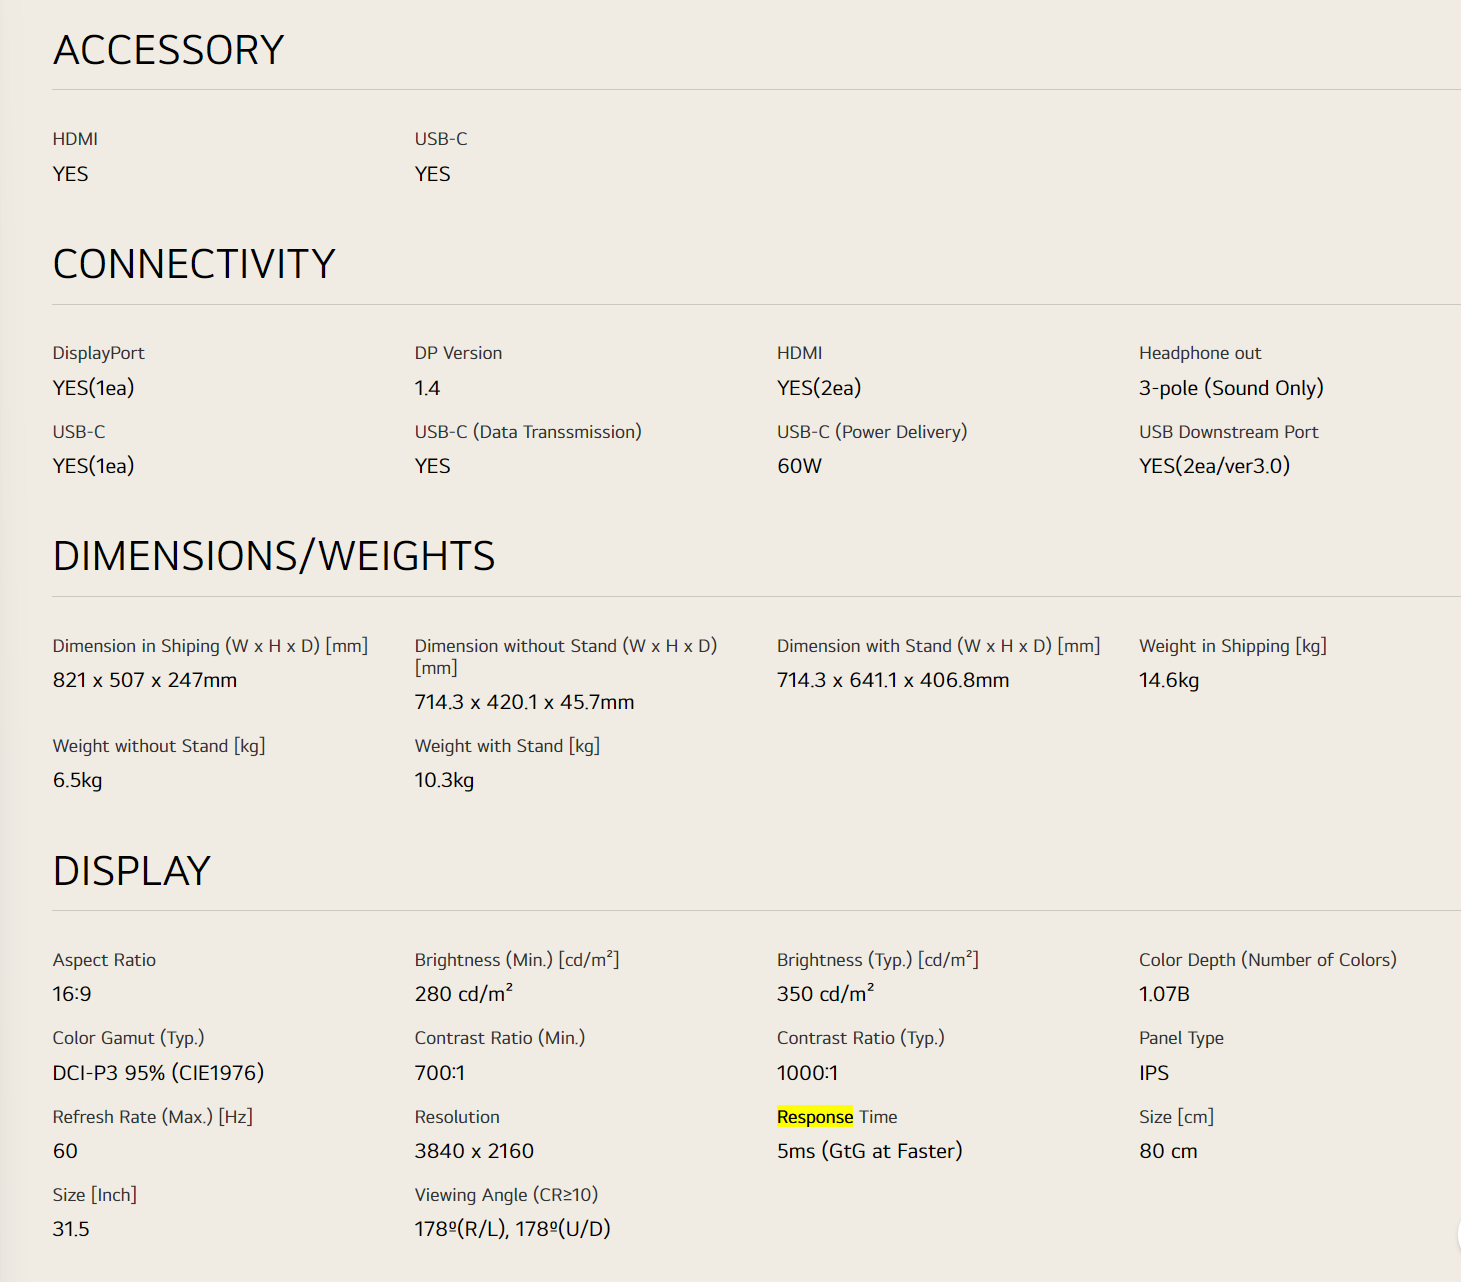Image resolution: width=1461 pixels, height=1282 pixels.
Task: Select the color depth value "1.07B"
Action: tap(1165, 994)
